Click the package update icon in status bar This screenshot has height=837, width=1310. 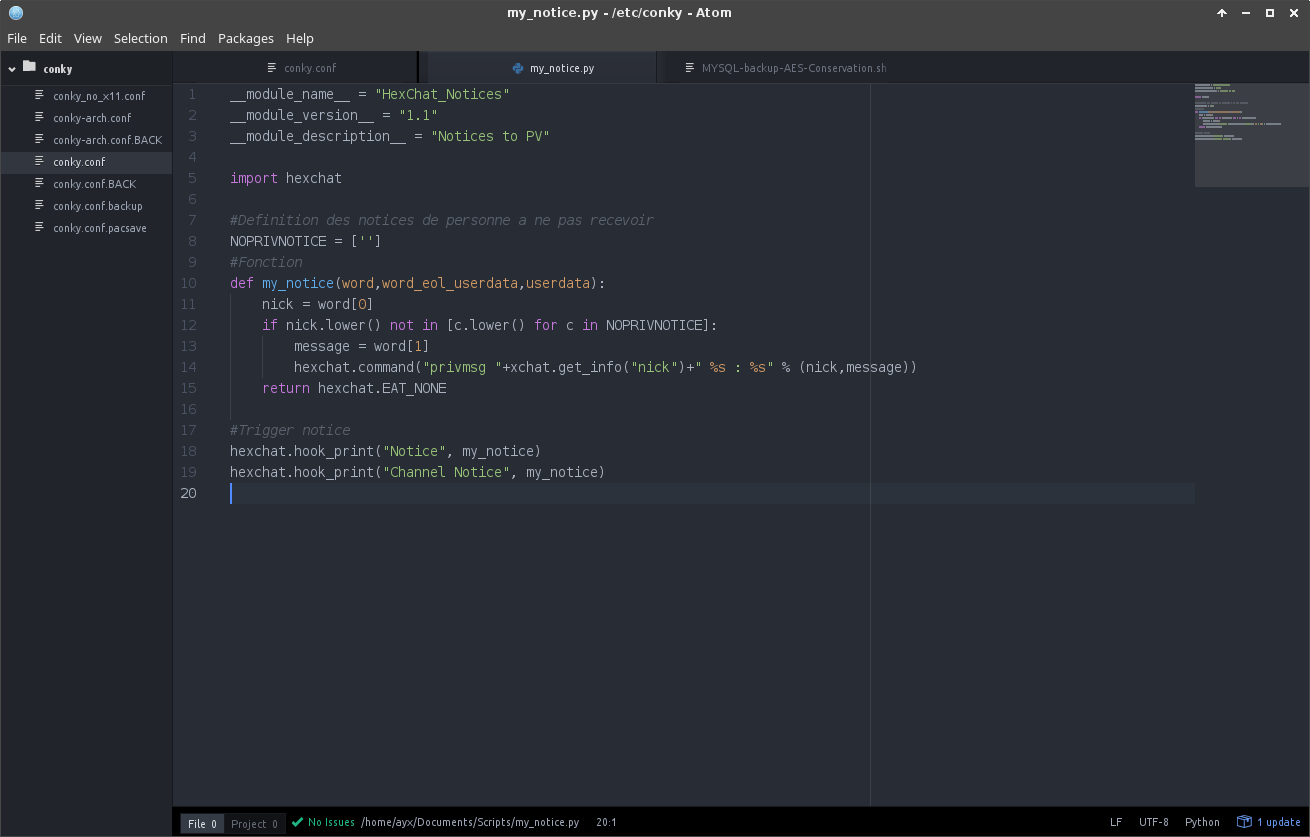[x=1244, y=822]
